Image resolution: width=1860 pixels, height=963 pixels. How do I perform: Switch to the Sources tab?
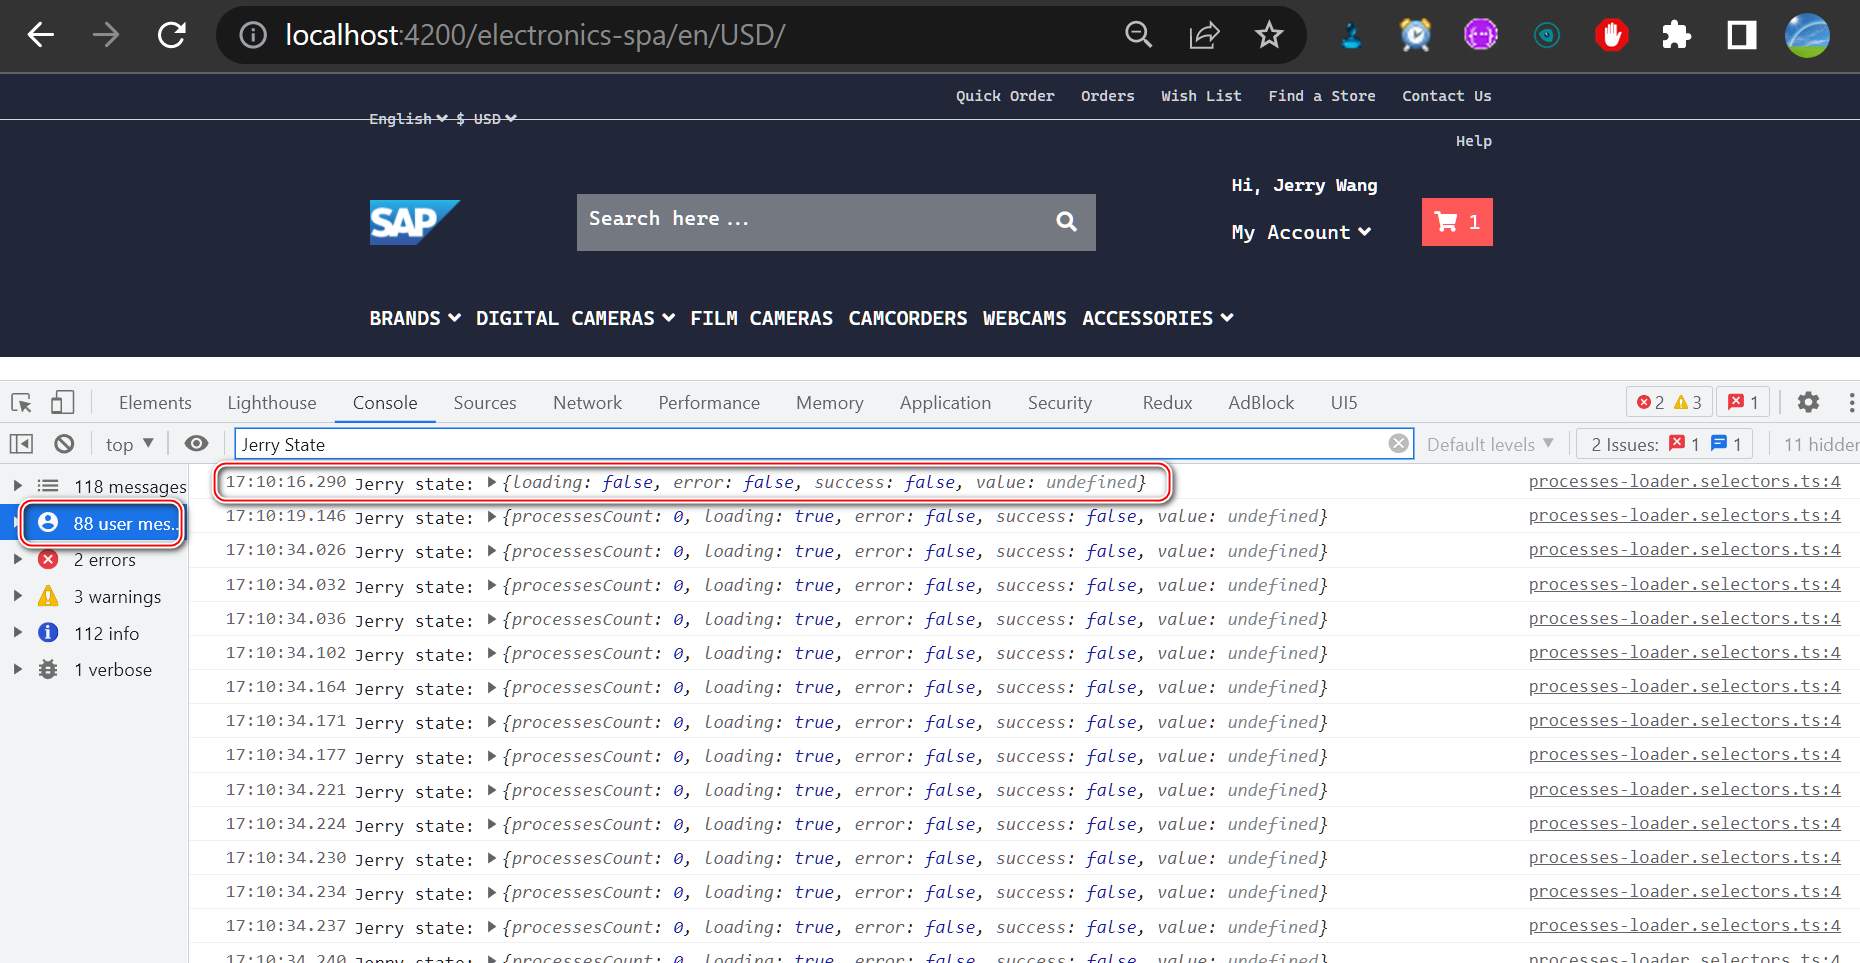485,402
